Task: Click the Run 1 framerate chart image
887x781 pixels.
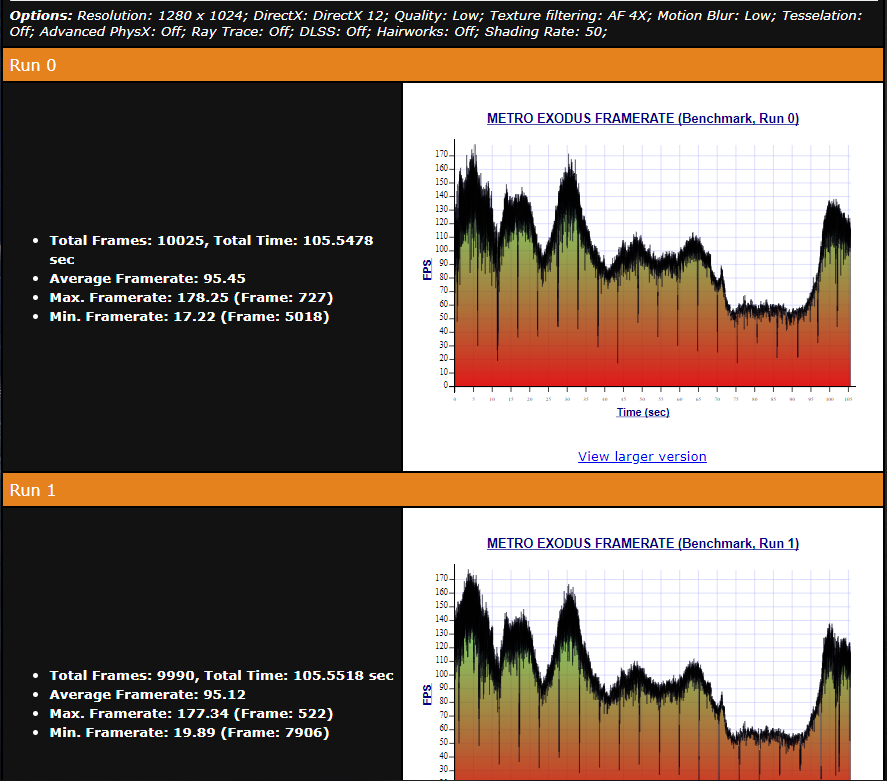Action: tap(643, 657)
